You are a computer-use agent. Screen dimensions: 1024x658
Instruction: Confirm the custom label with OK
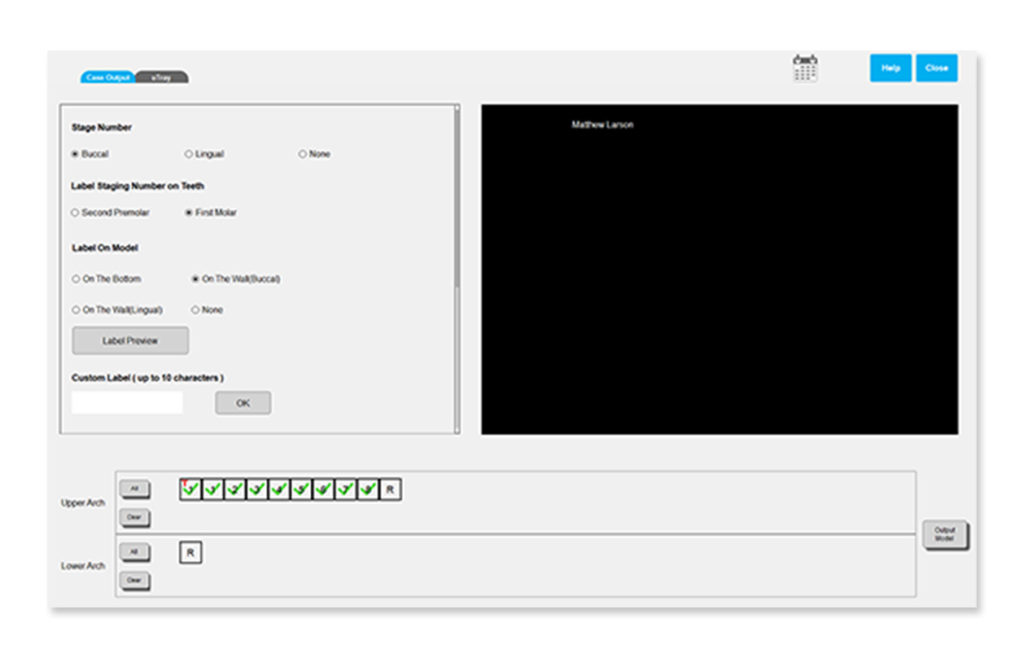point(242,403)
